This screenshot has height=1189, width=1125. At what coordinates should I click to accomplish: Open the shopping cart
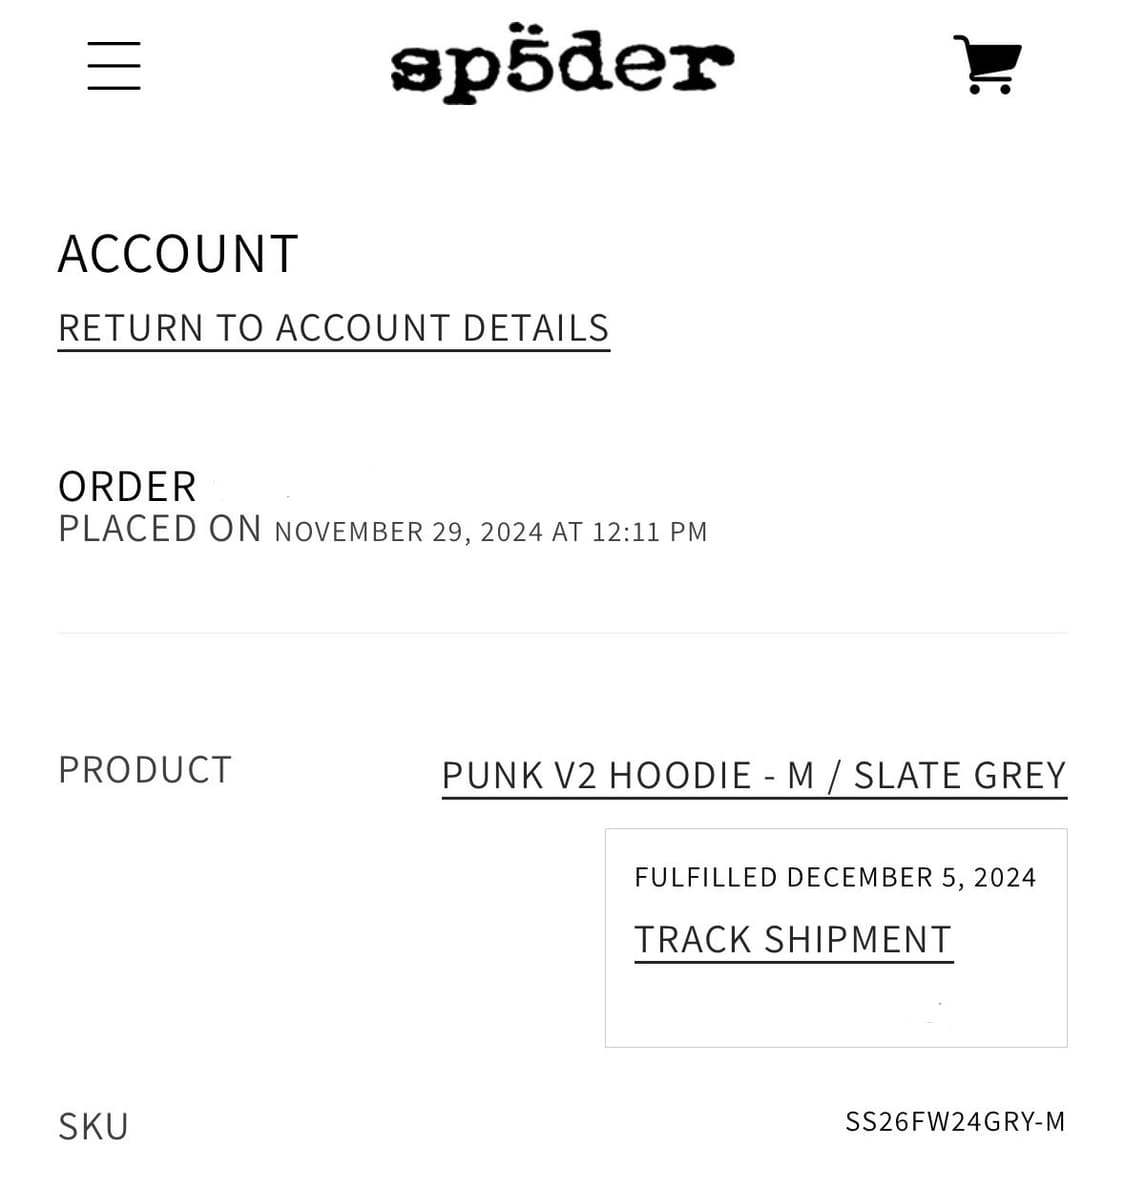coord(987,64)
